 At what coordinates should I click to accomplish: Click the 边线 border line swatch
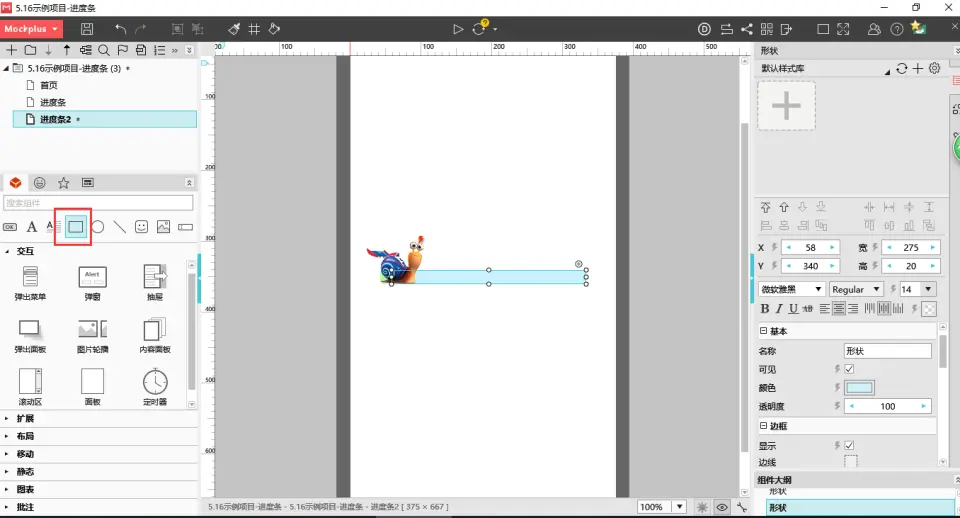(851, 461)
